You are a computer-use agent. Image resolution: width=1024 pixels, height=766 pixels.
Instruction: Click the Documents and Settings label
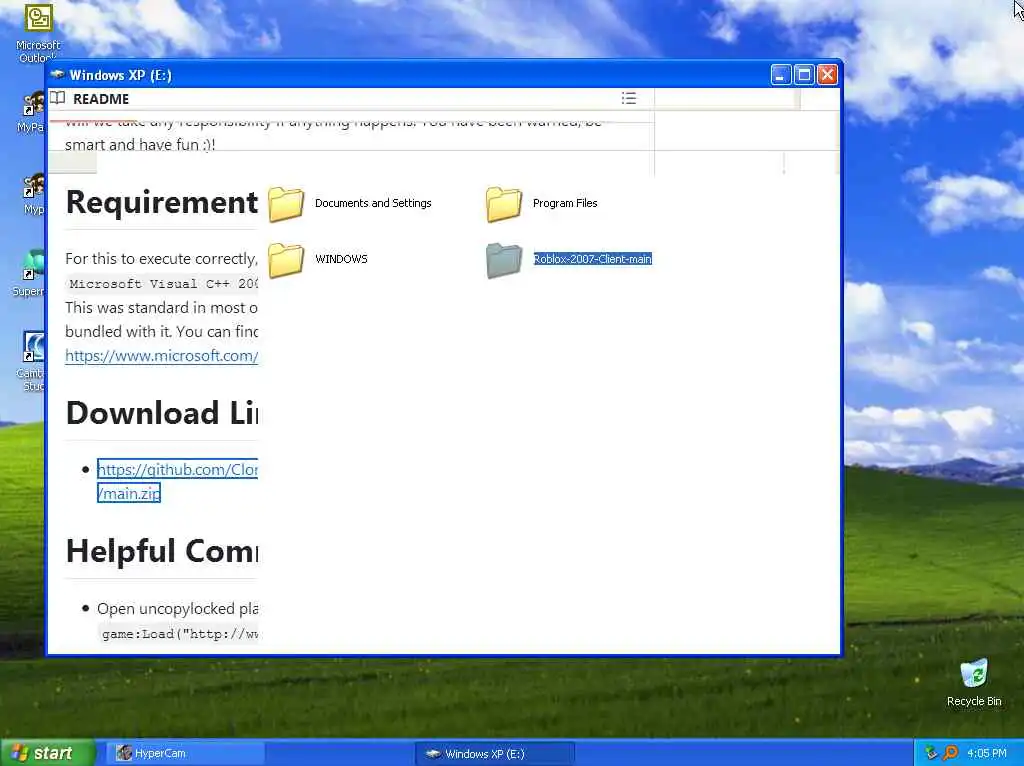[x=373, y=203]
